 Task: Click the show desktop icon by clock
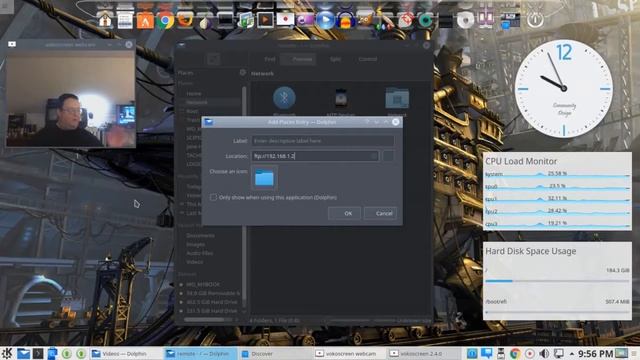pyautogui.click(x=621, y=353)
